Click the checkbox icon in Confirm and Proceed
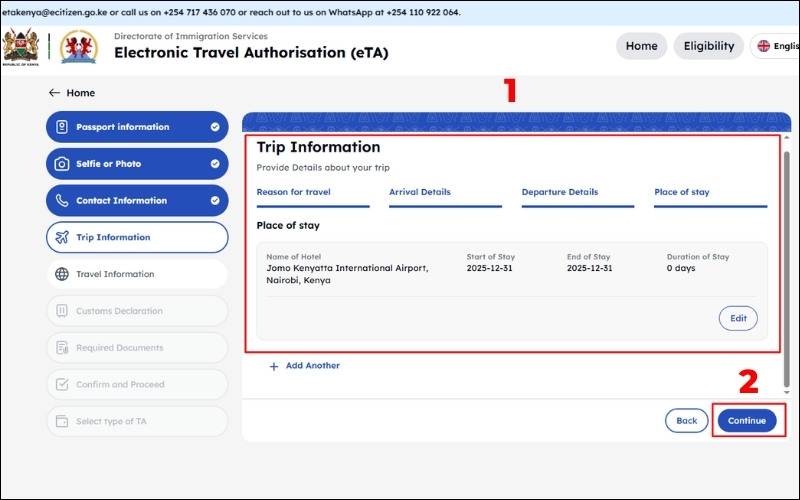 [62, 384]
